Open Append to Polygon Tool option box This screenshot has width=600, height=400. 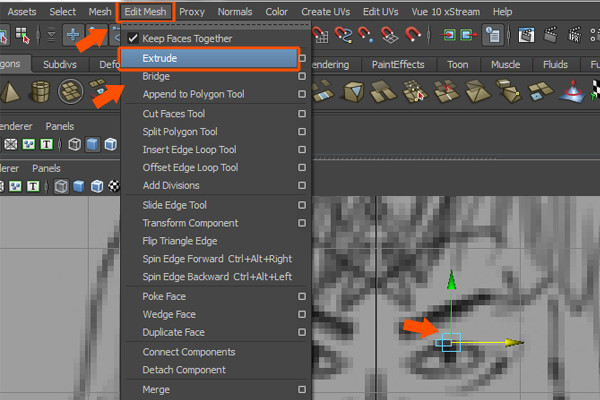(302, 94)
